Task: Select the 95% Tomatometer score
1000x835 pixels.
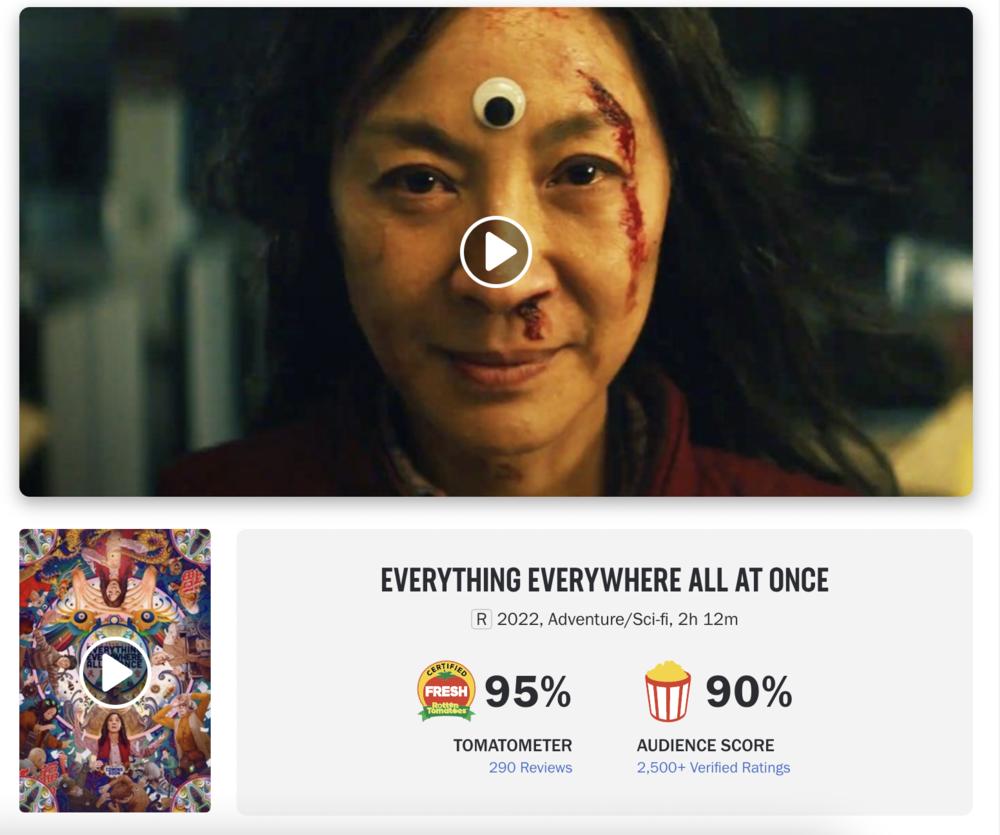Action: point(527,691)
